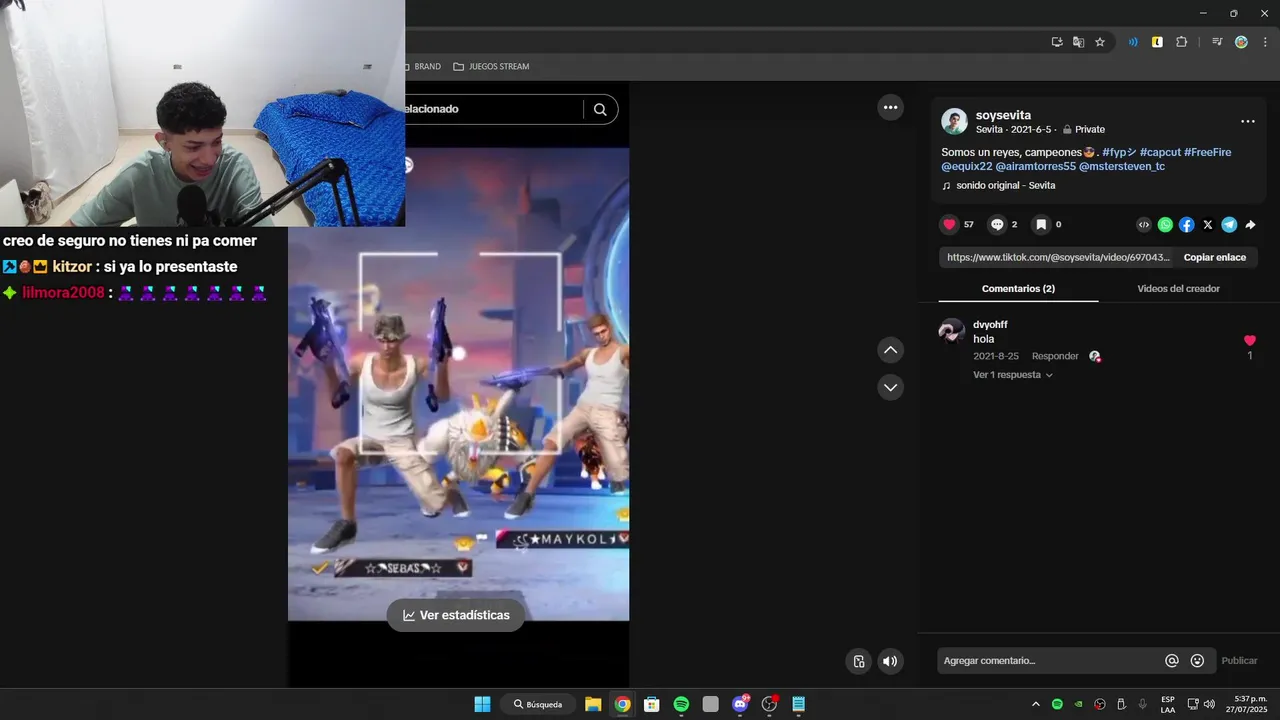The image size is (1280, 720).
Task: Open the #FreeFire hashtag
Action: click(1208, 152)
